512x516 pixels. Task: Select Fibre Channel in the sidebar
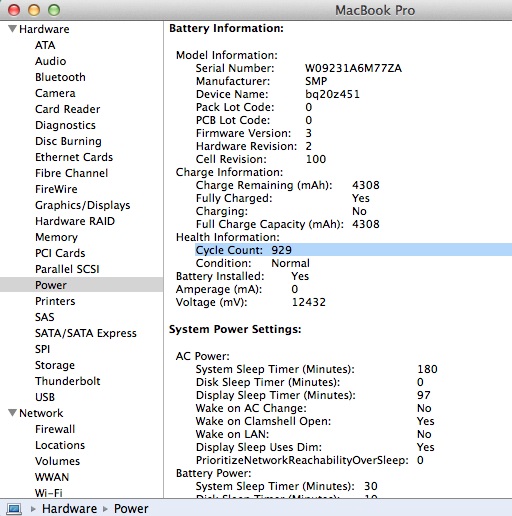coord(72,173)
